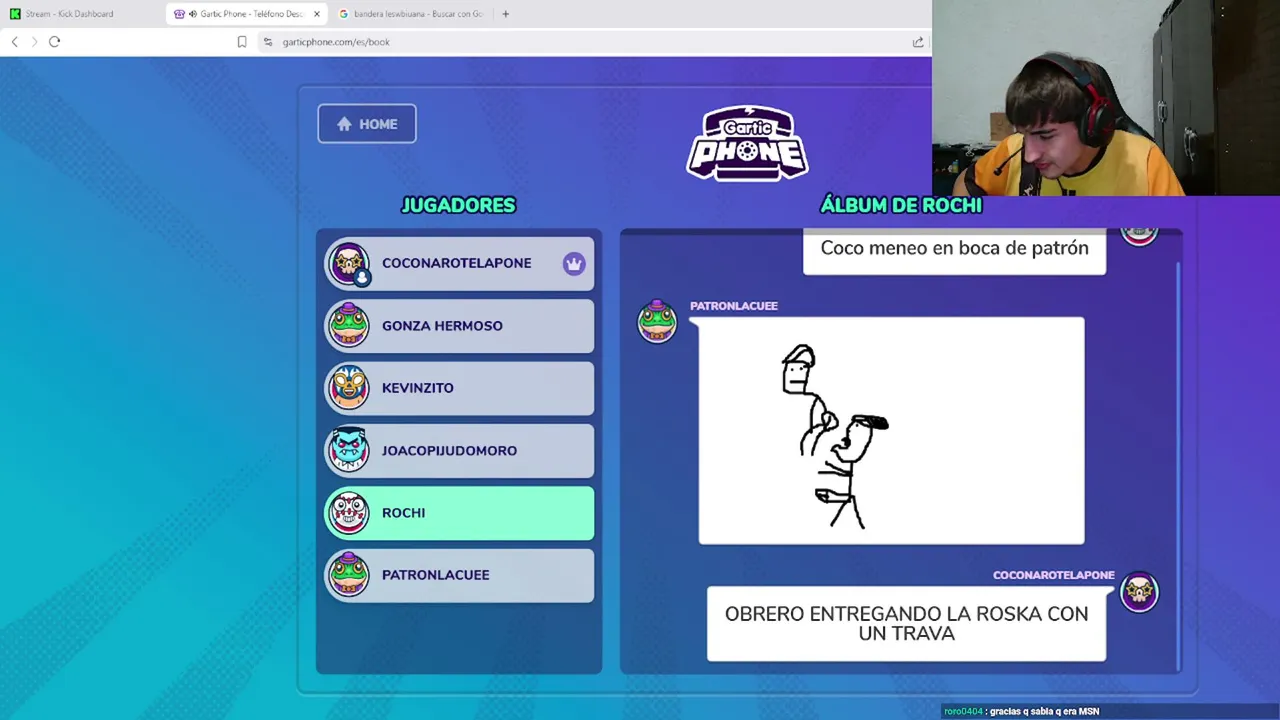Click COCONAROTELAPONE's avatar beside the album caption
1280x720 pixels.
1139,591
